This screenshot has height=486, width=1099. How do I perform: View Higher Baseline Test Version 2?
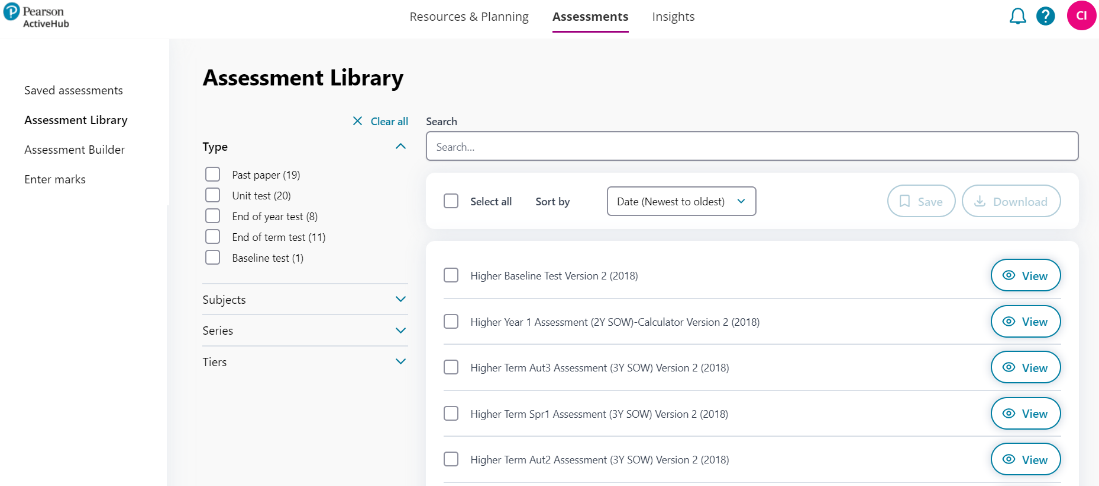[x=1025, y=276]
